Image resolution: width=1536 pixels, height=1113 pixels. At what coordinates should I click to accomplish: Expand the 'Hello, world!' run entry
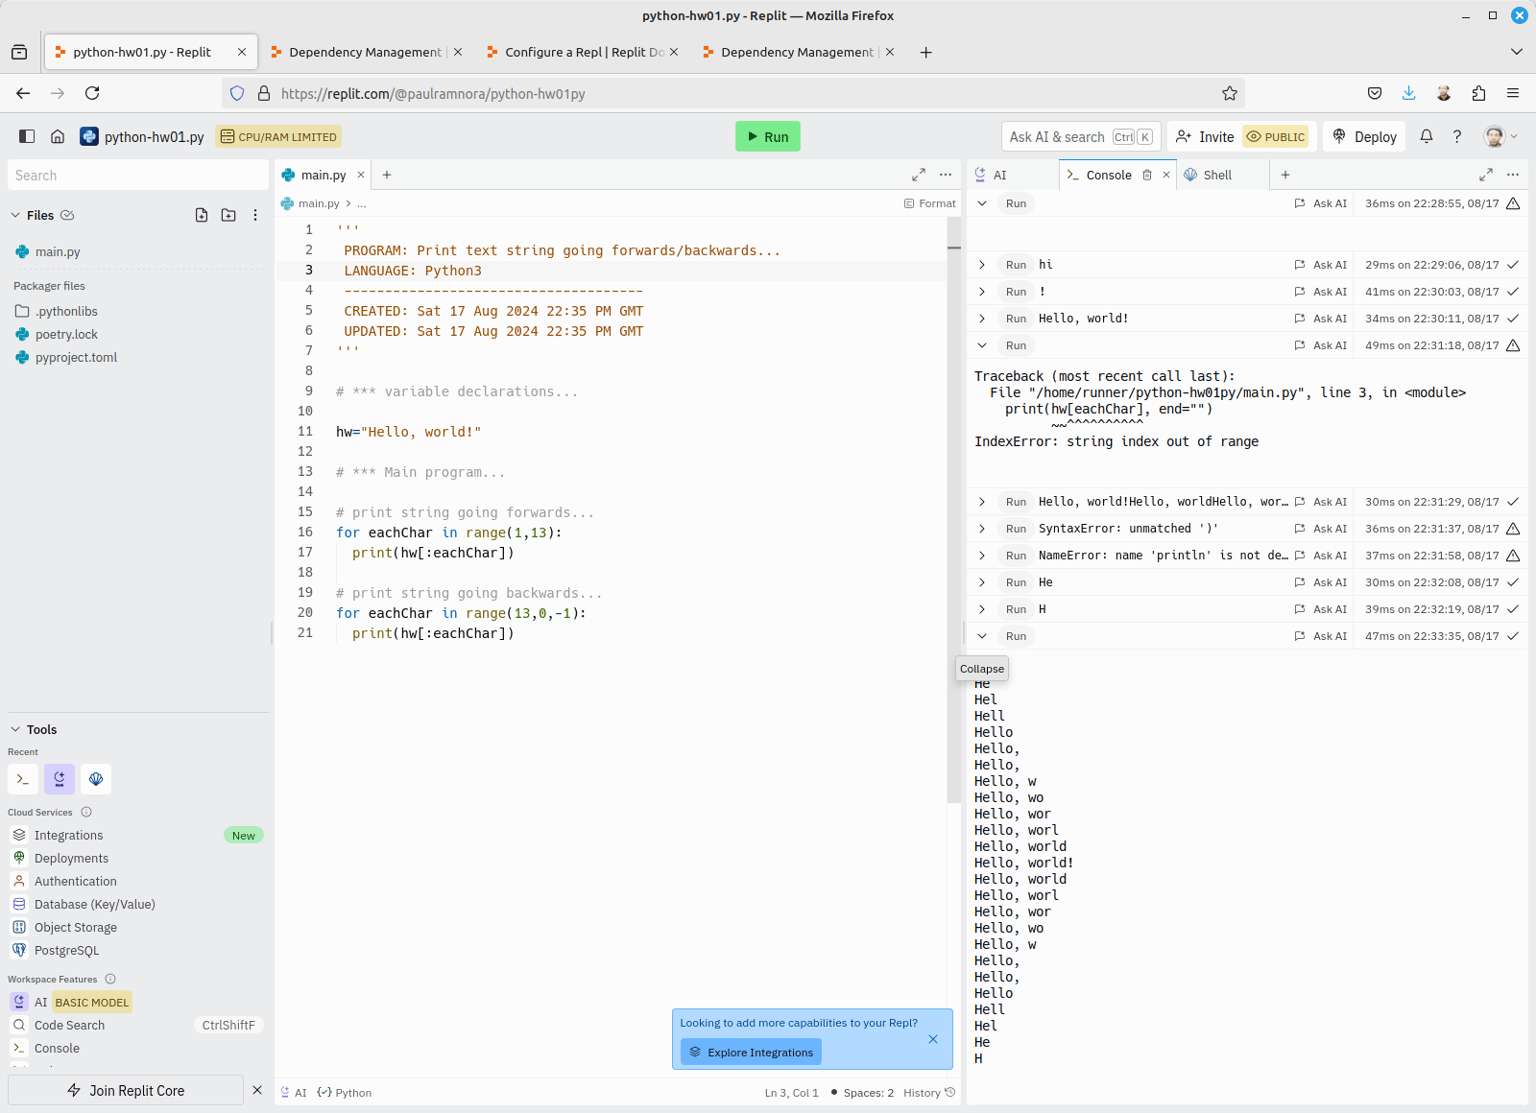tap(982, 319)
